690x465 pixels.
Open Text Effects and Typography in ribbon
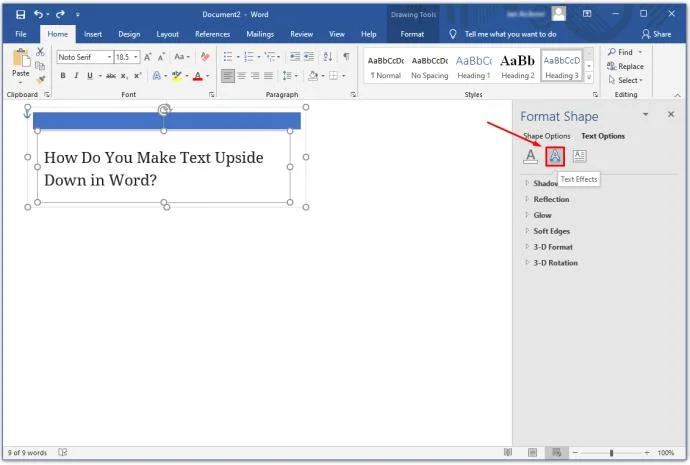(157, 76)
